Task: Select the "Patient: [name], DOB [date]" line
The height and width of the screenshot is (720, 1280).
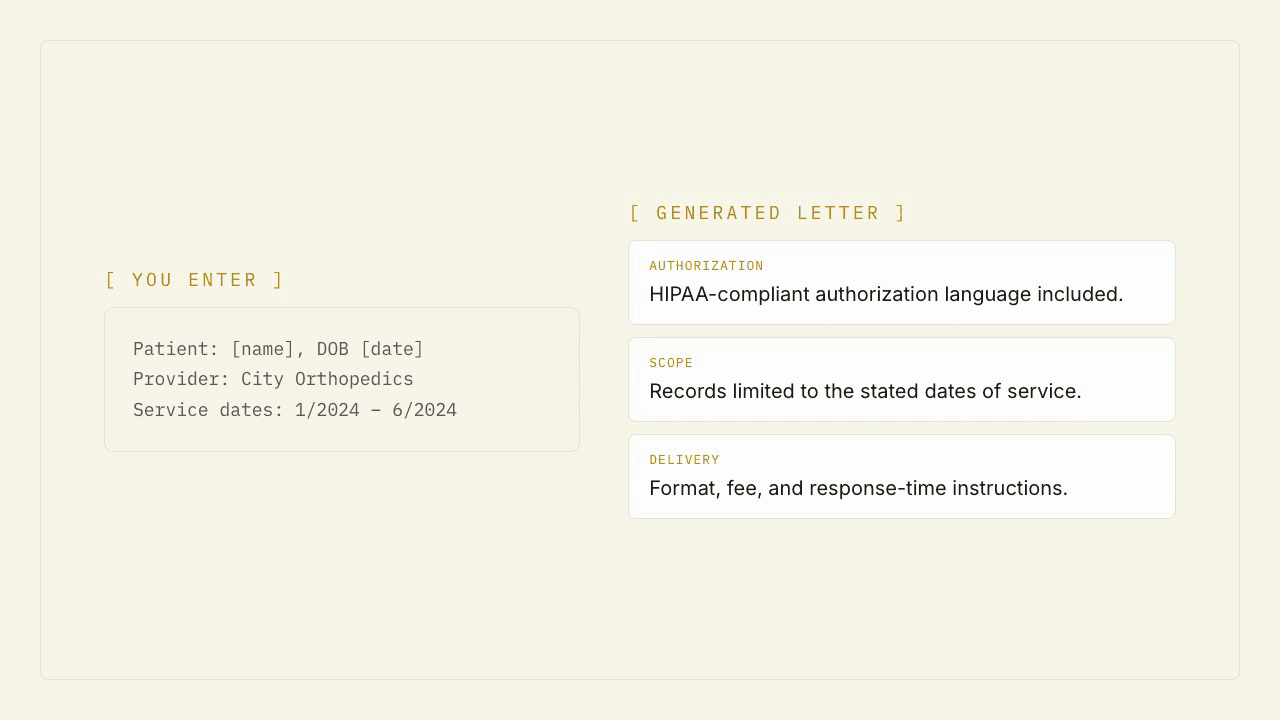Action: point(278,349)
